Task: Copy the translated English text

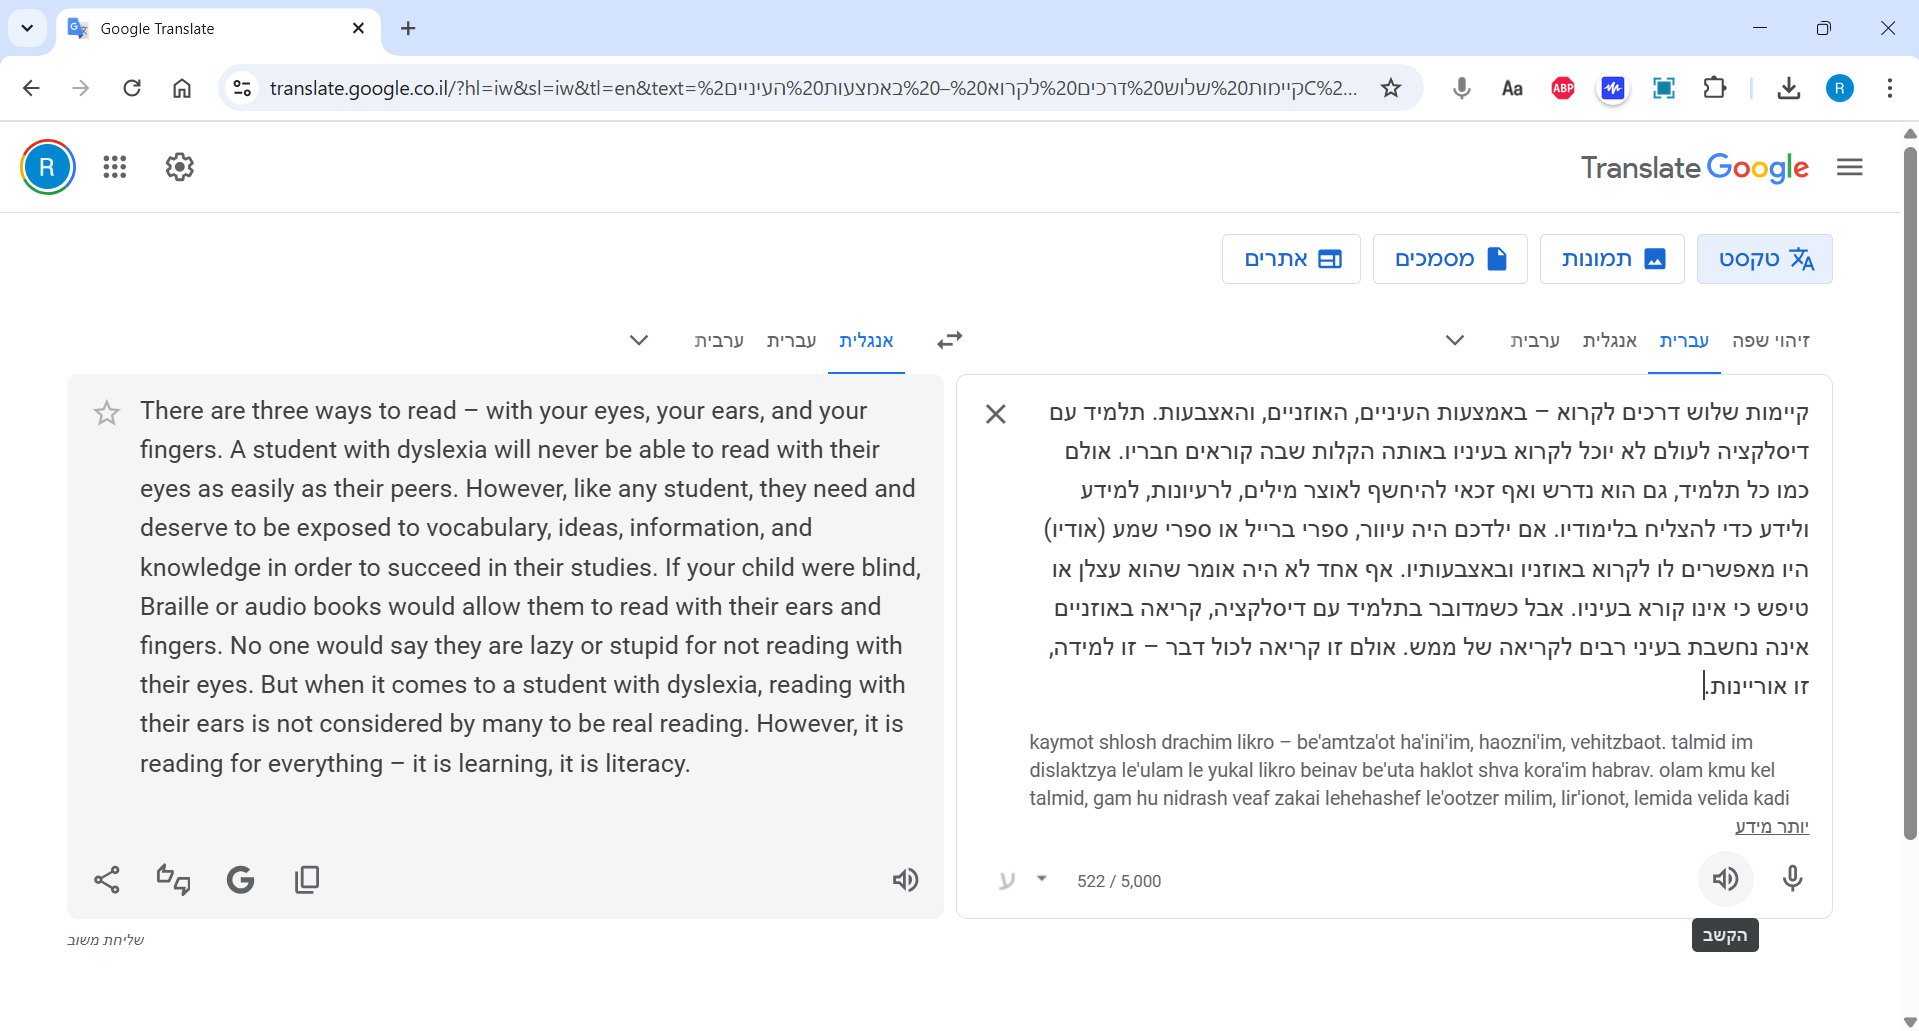Action: coord(307,880)
